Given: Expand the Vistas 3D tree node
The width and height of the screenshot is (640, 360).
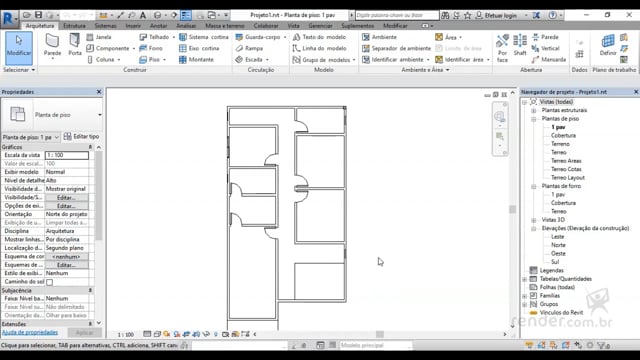Looking at the screenshot, I should (533, 220).
